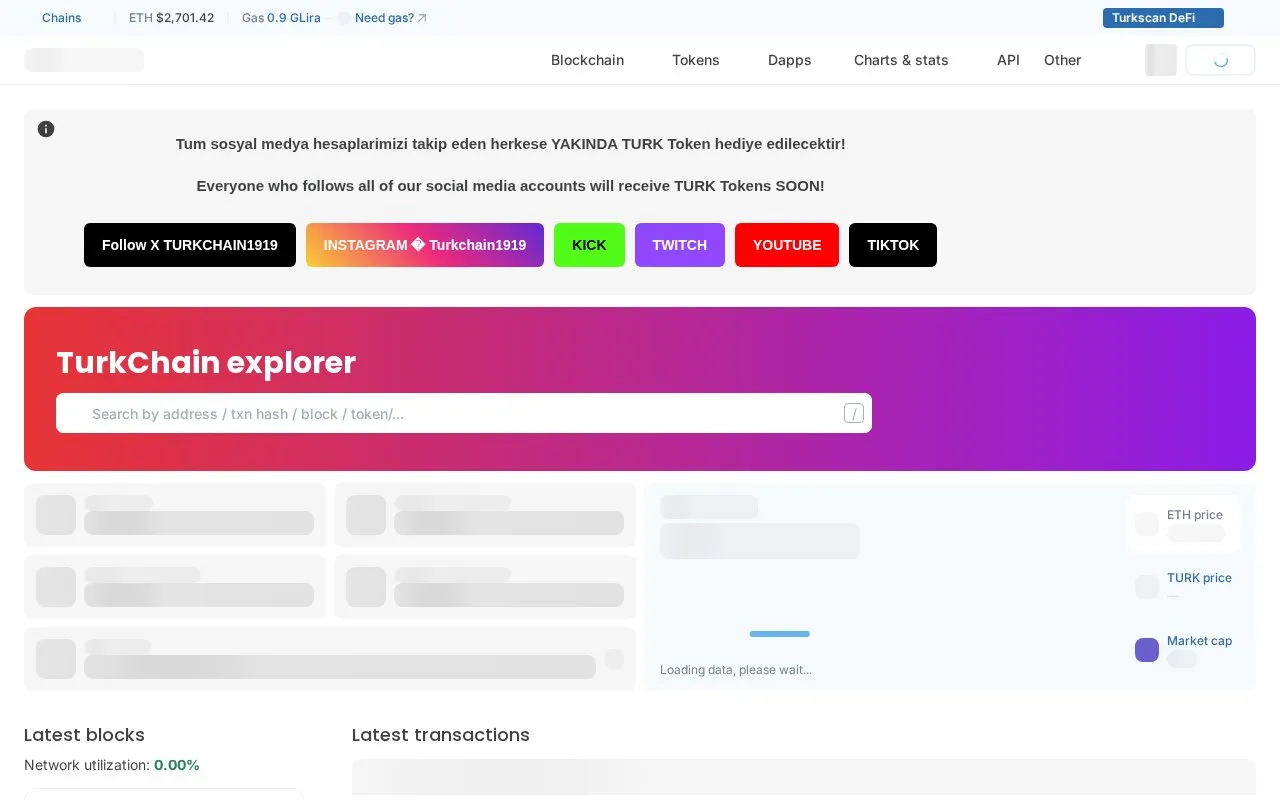Click the Network utilization 0.00% text
The height and width of the screenshot is (800, 1280).
pos(112,765)
